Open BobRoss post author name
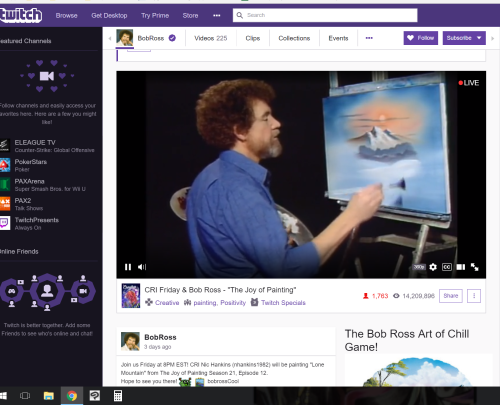Image resolution: width=500 pixels, height=405 pixels. tap(160, 337)
